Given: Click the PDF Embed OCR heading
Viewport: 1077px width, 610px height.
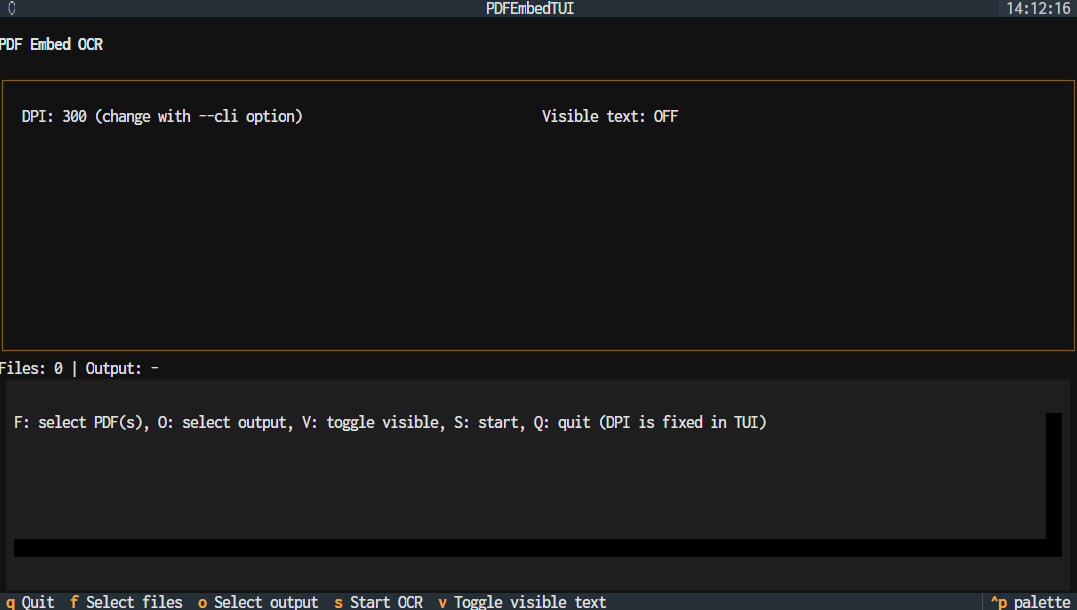Looking at the screenshot, I should (x=51, y=44).
